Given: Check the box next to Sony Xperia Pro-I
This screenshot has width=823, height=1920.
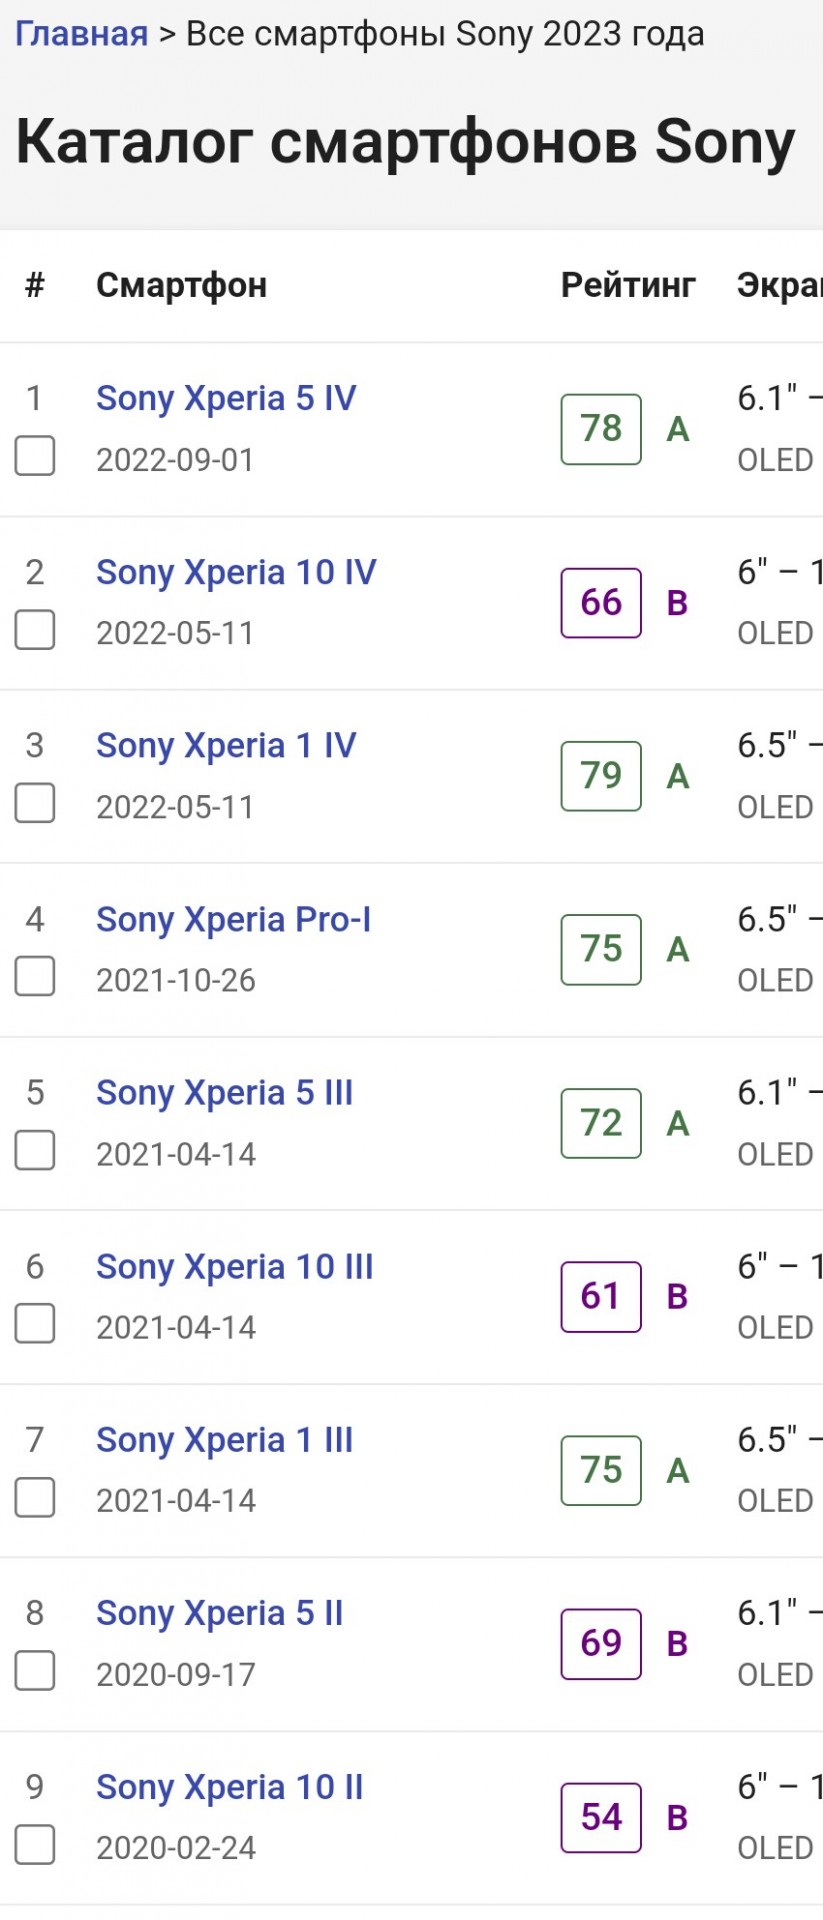Looking at the screenshot, I should coord(35,977).
